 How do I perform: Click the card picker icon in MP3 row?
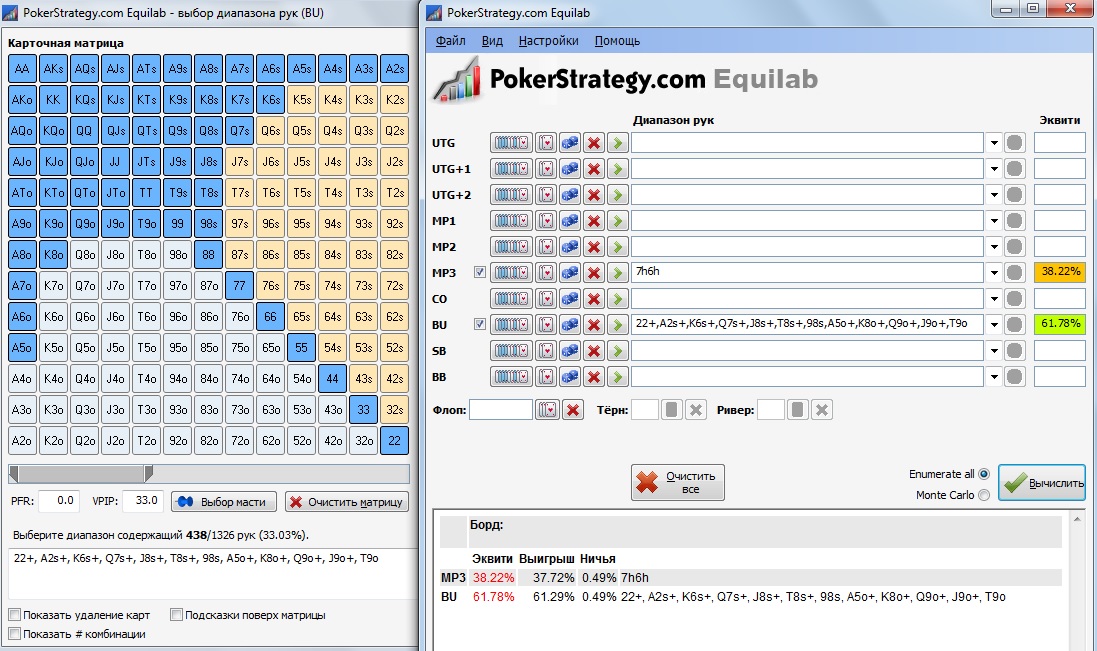tap(546, 273)
